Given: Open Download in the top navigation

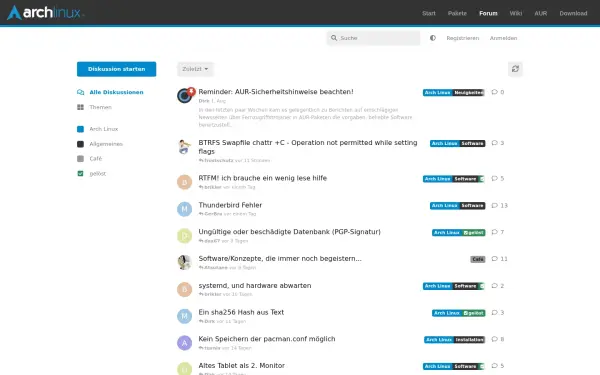Looking at the screenshot, I should pos(573,13).
